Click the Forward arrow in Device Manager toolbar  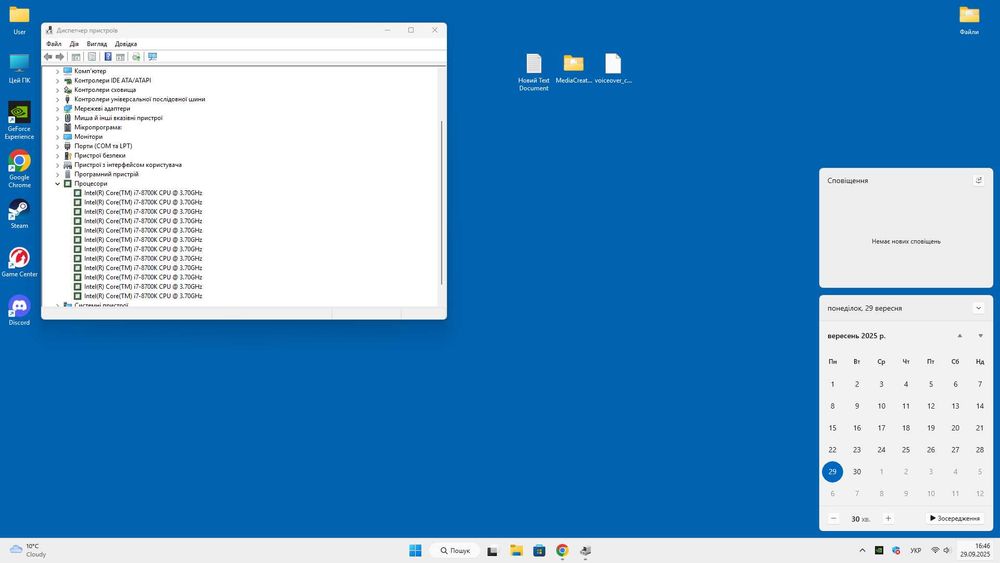tap(59, 57)
